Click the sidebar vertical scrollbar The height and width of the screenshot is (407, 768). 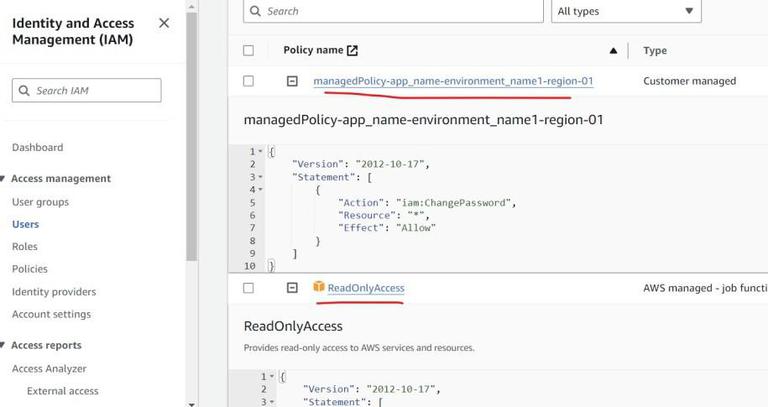pos(191,150)
